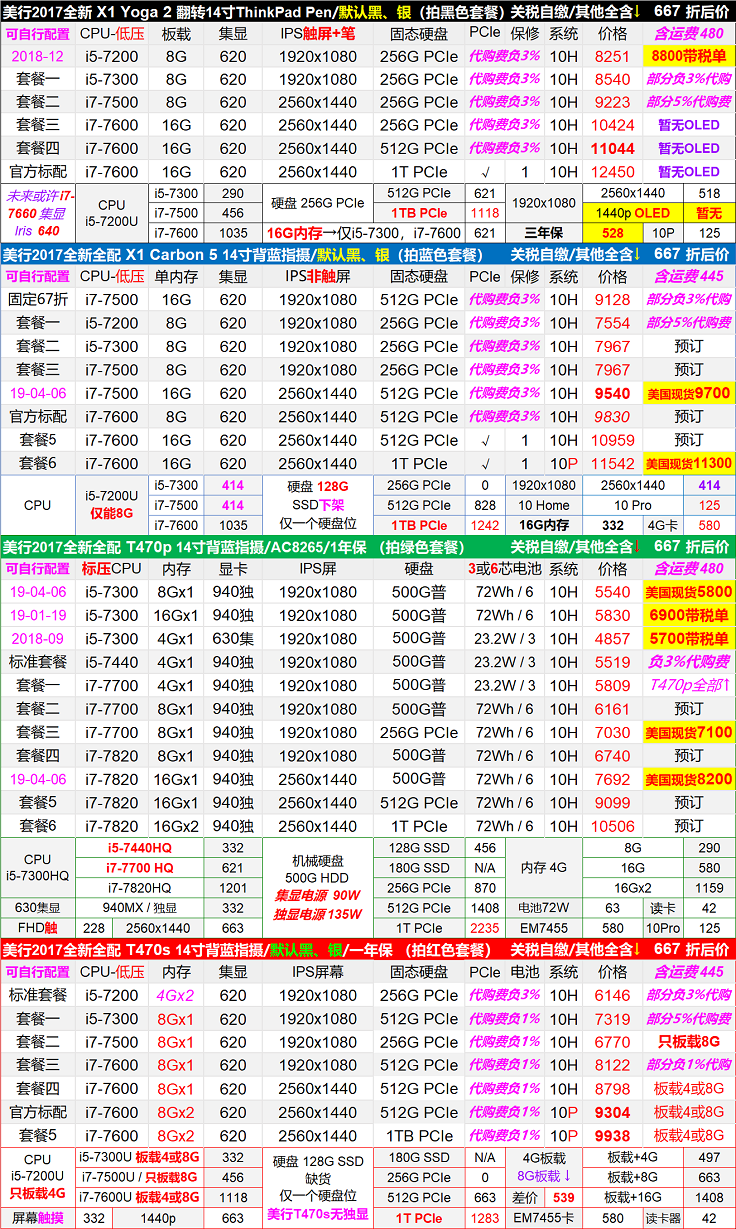The height and width of the screenshot is (1229, 736).
Task: Click the "读卡器" cell
Action: [663, 1218]
